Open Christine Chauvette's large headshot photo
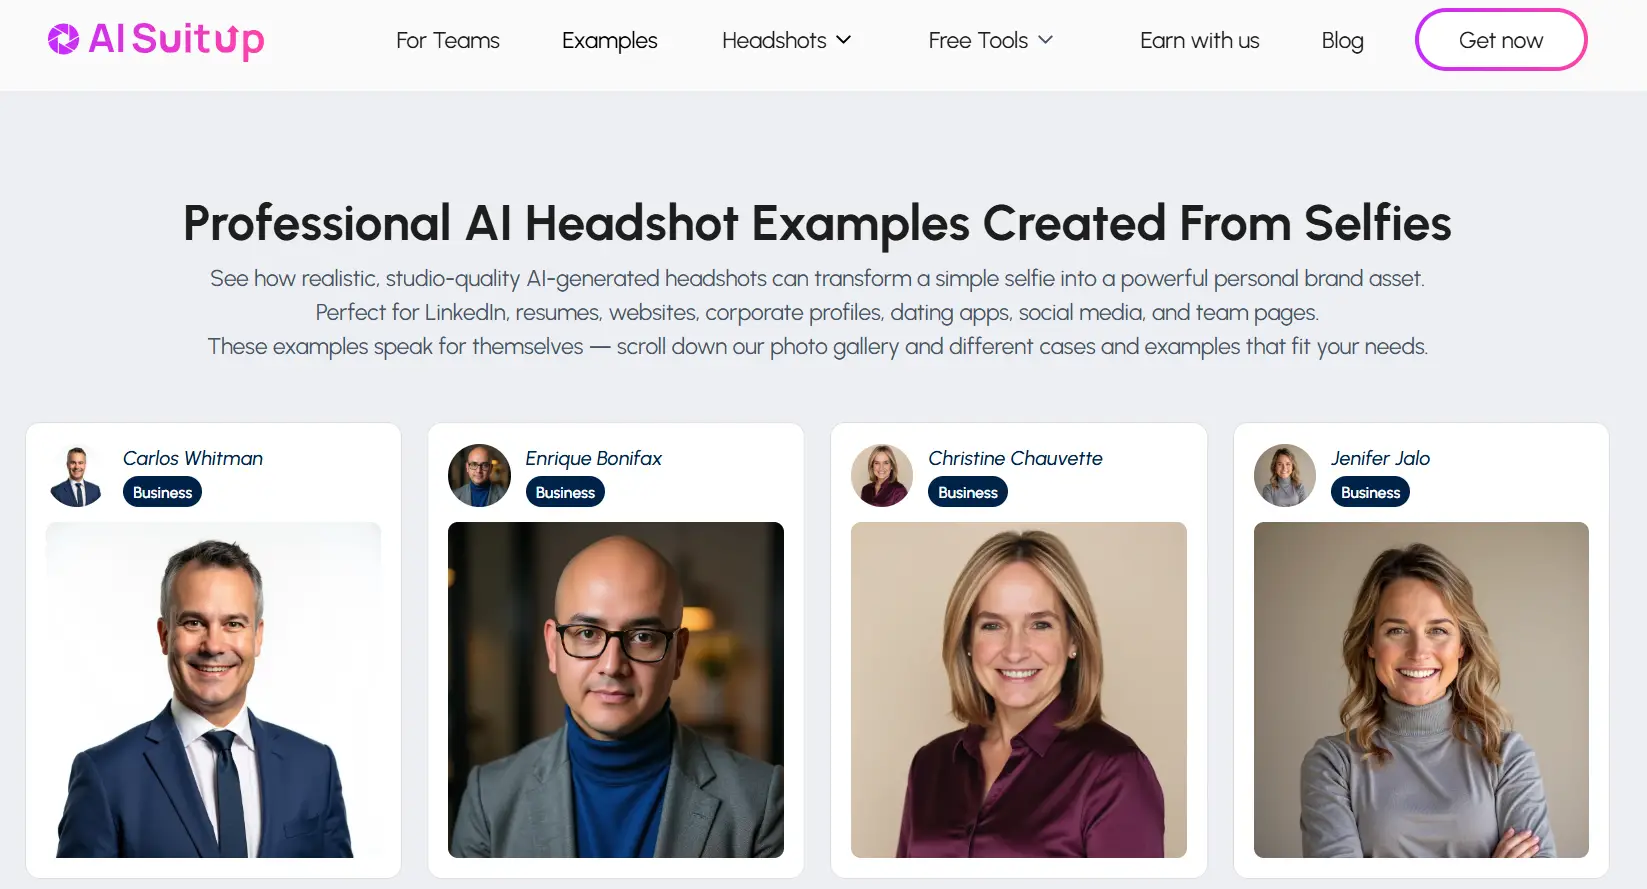 point(1019,690)
